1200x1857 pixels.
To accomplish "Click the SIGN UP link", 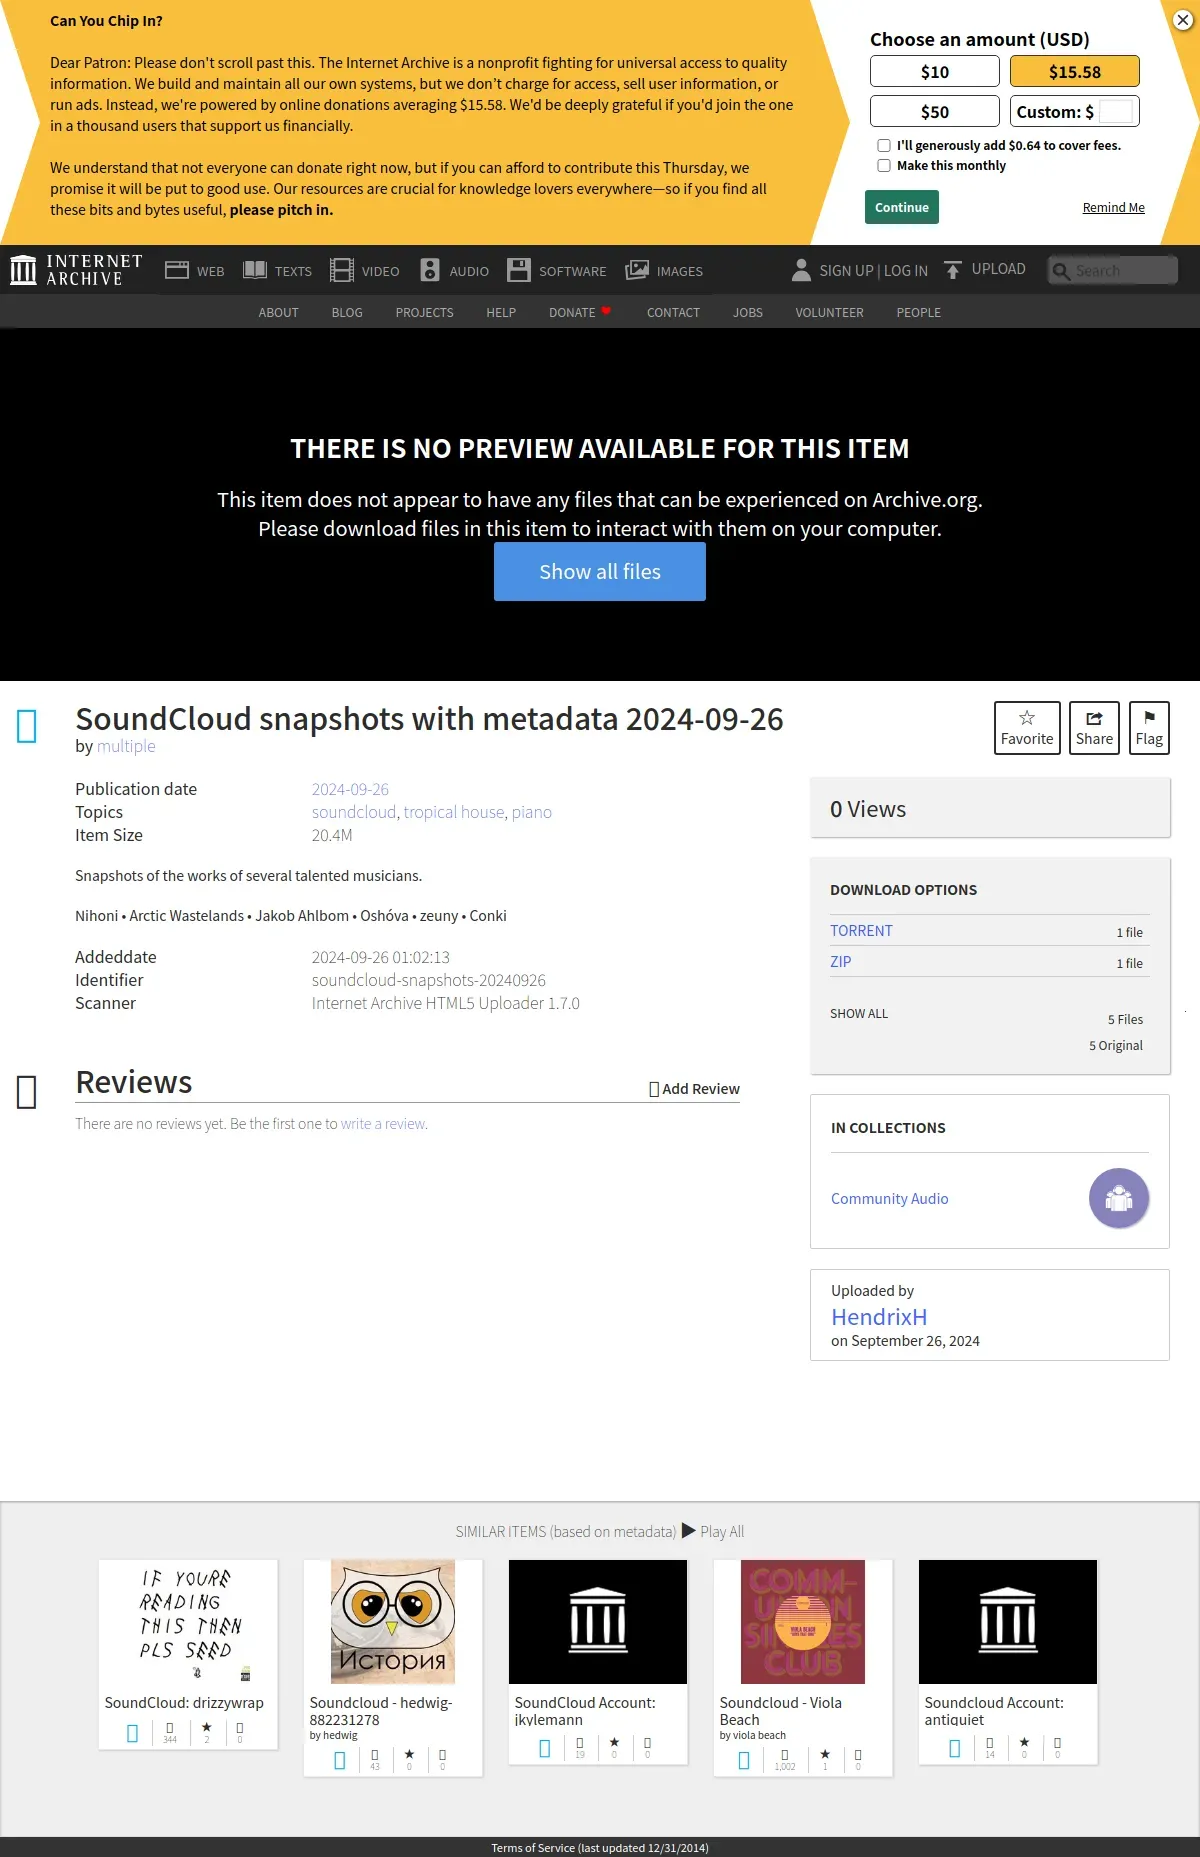I will pyautogui.click(x=846, y=271).
